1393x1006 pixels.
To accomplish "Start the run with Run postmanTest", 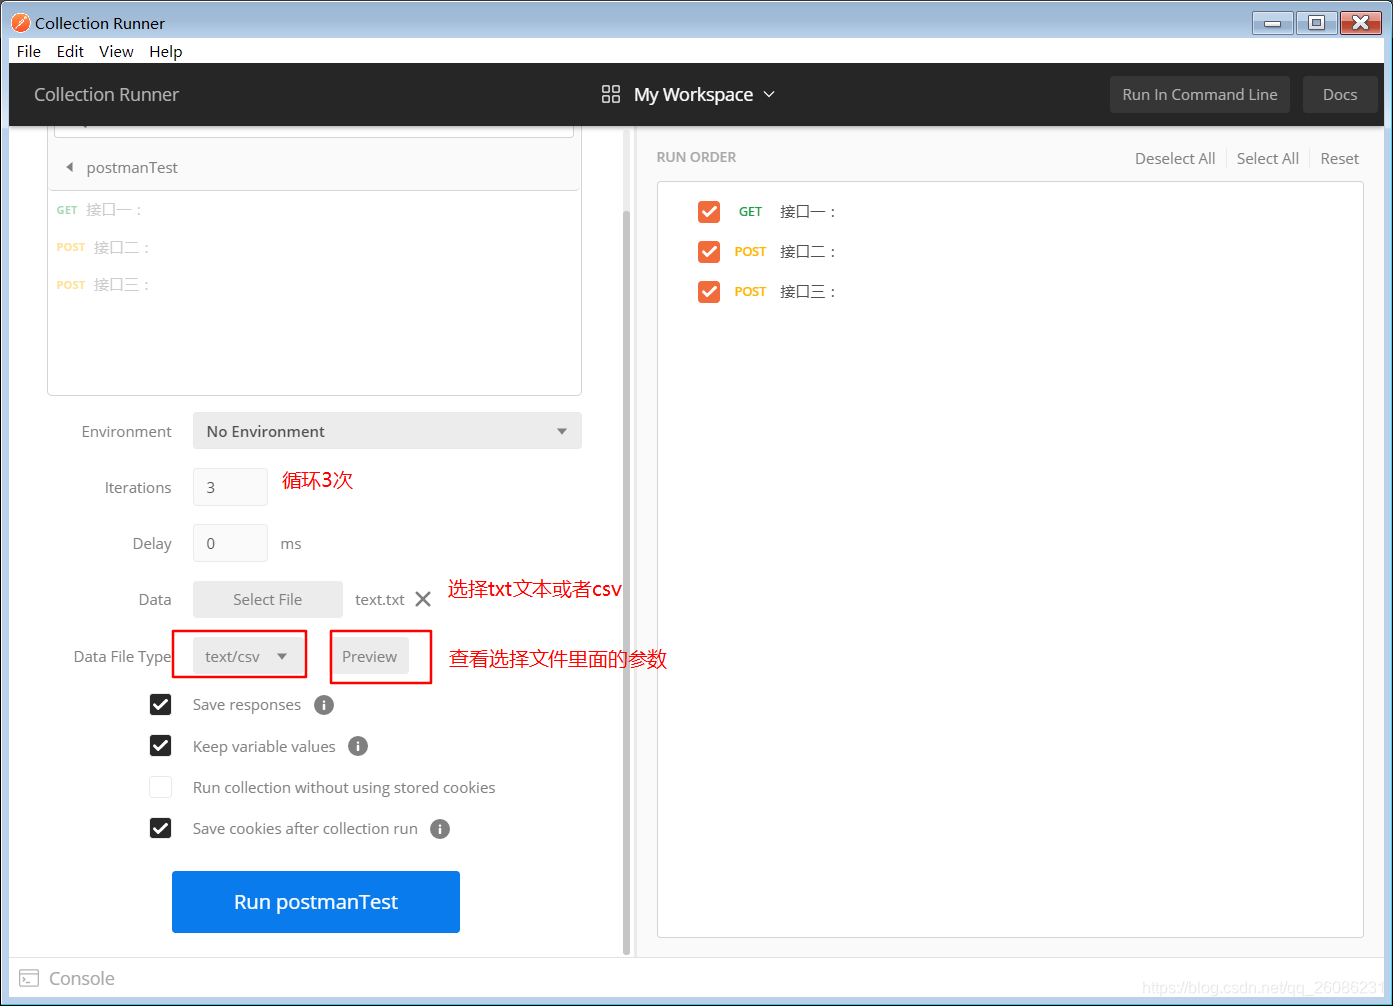I will [316, 902].
